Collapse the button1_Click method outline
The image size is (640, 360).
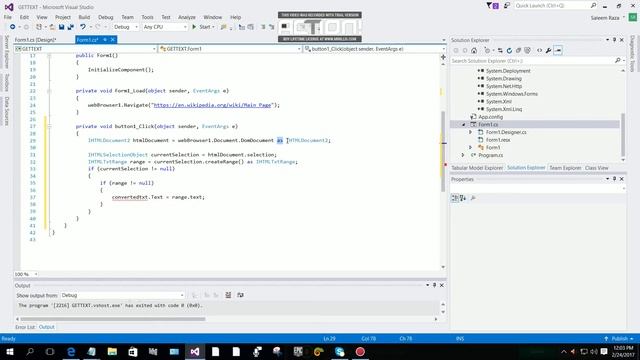49,126
